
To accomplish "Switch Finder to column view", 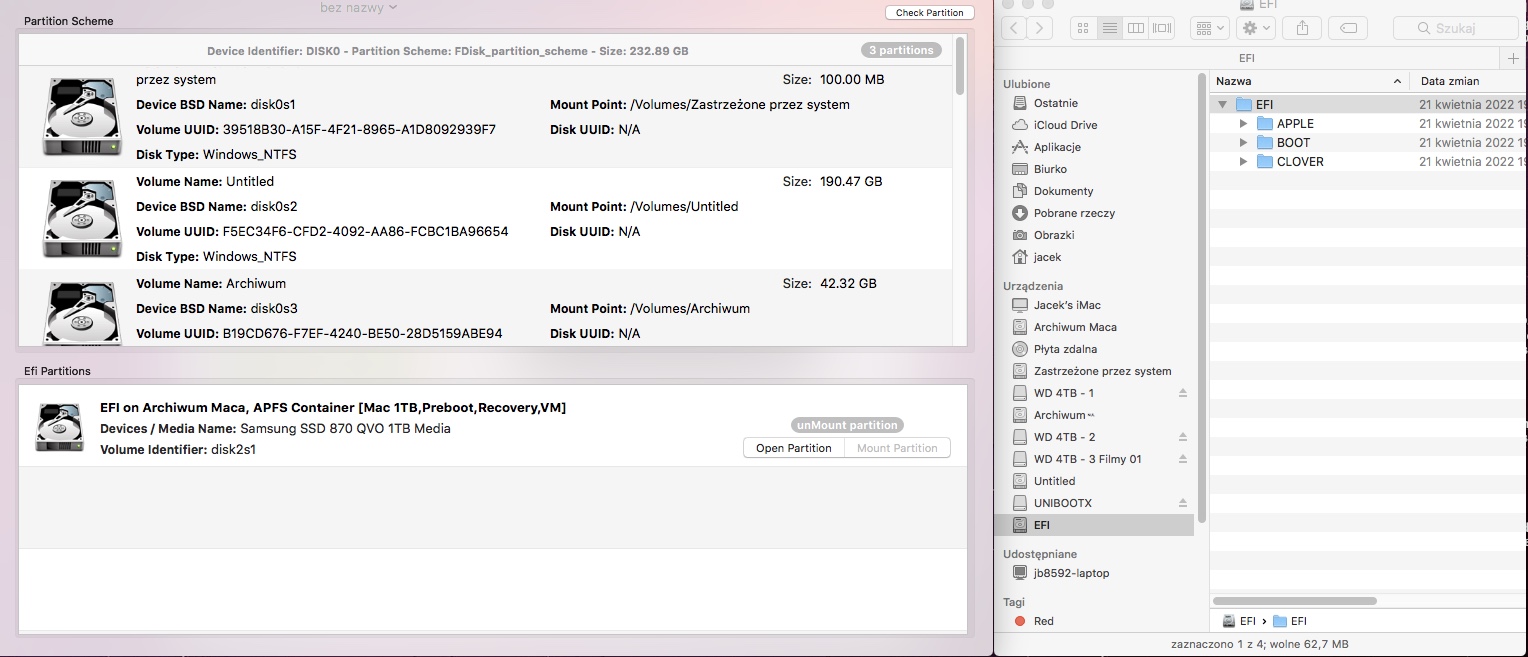I will coord(1135,28).
